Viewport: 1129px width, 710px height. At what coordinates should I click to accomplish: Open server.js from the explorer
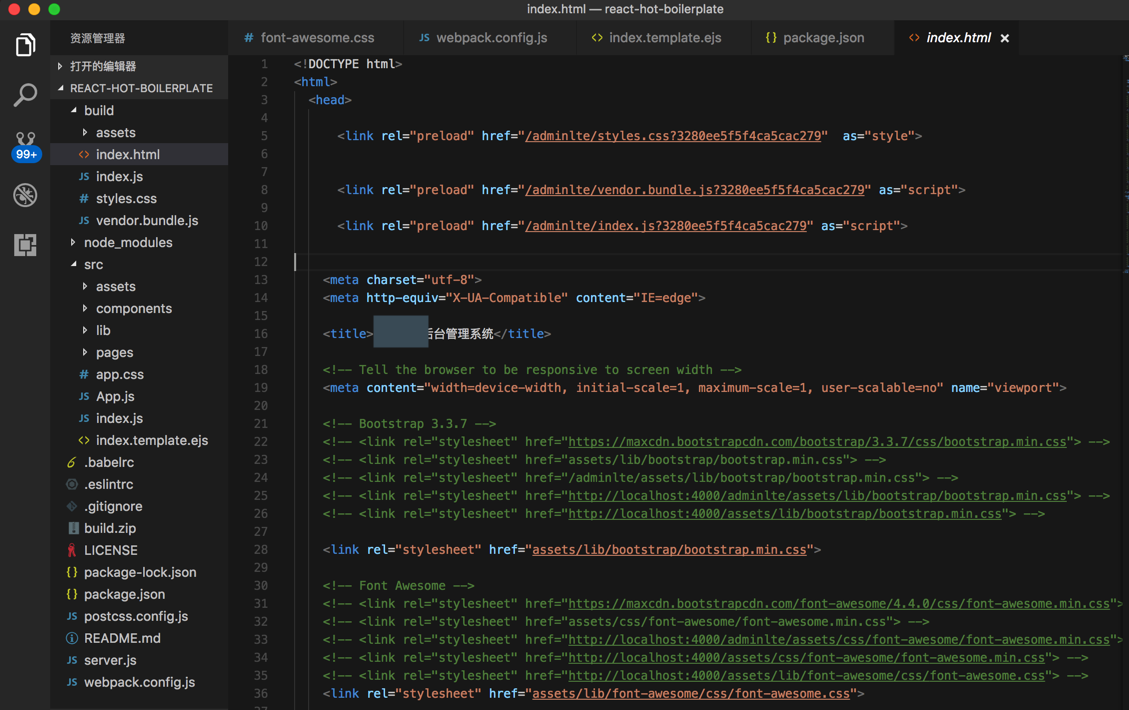(x=110, y=660)
